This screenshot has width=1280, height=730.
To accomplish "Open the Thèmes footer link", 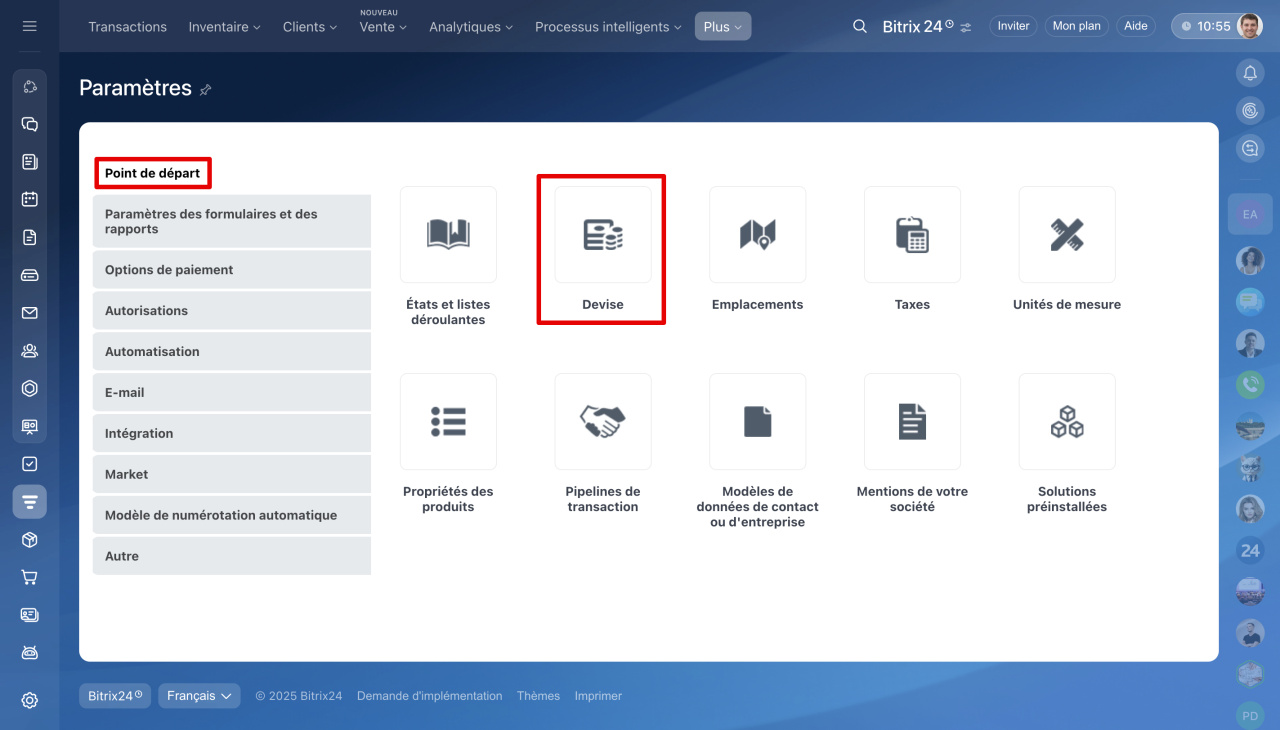I will coord(538,696).
